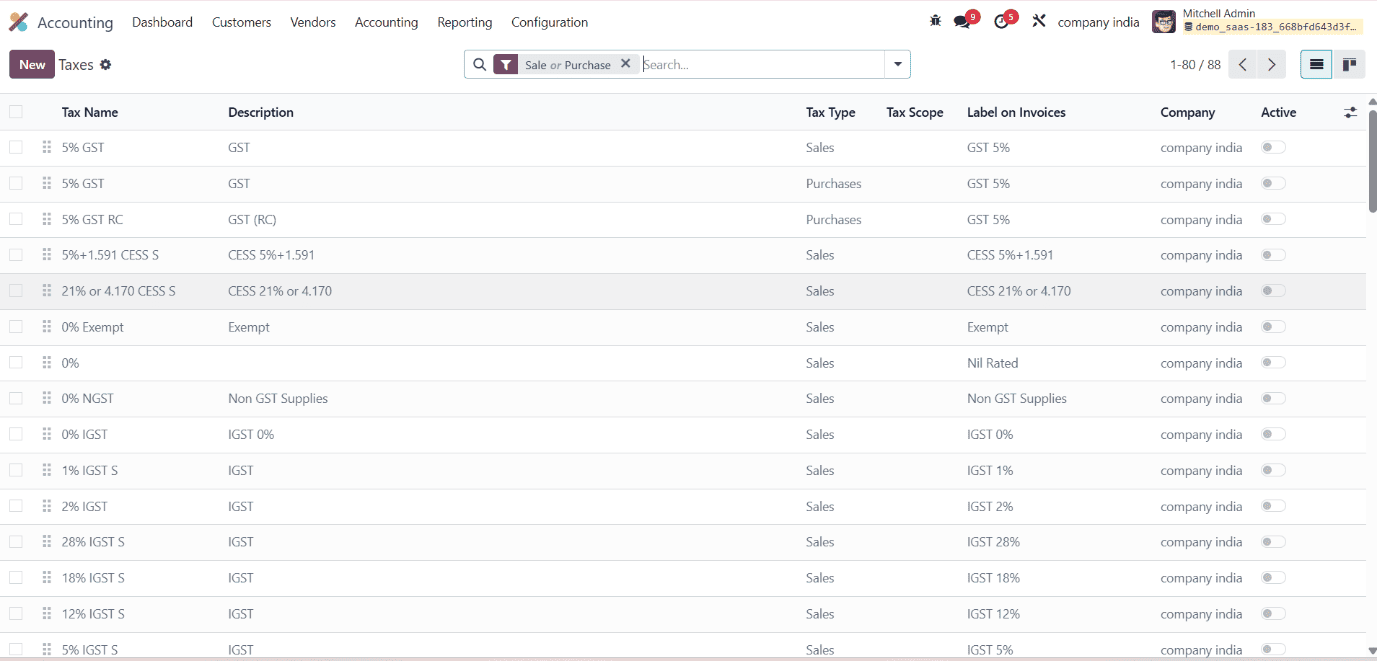Go to previous page of records

(1242, 64)
